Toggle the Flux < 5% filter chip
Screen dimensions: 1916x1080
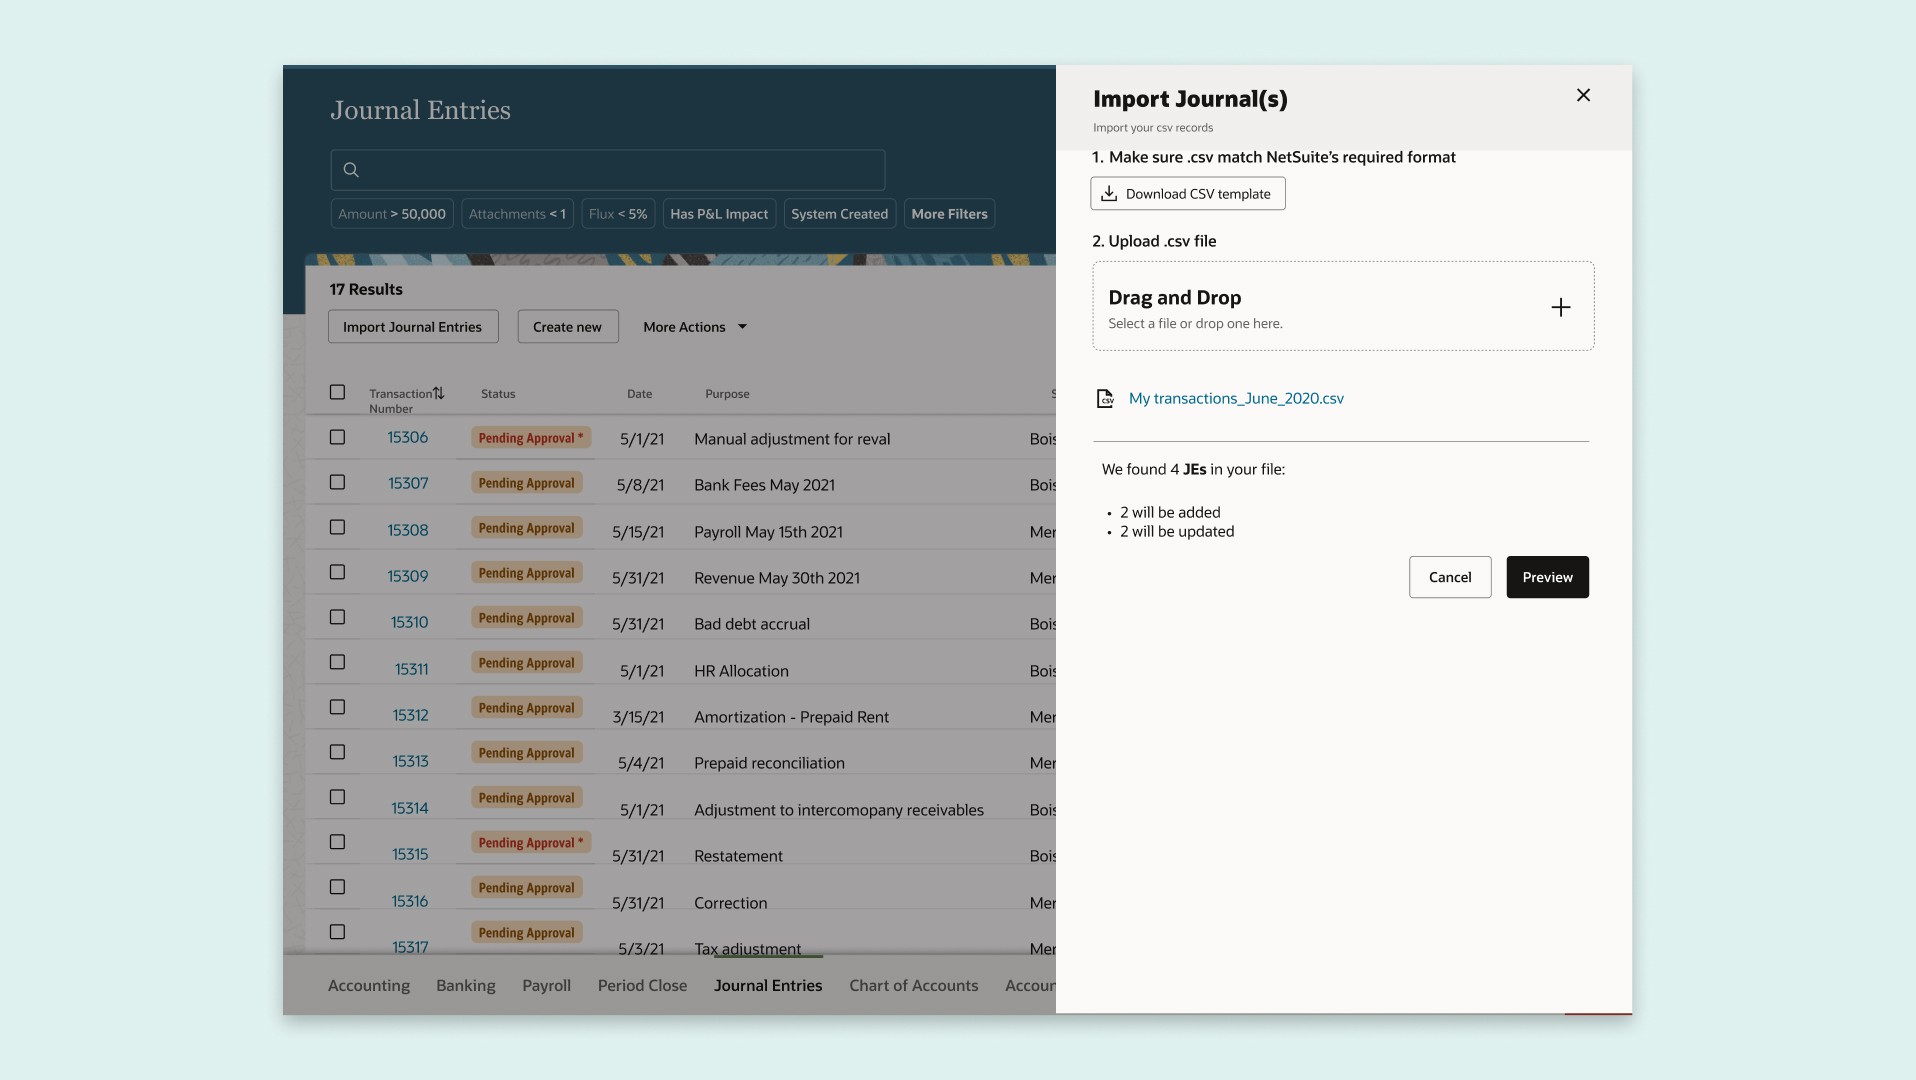tap(618, 214)
